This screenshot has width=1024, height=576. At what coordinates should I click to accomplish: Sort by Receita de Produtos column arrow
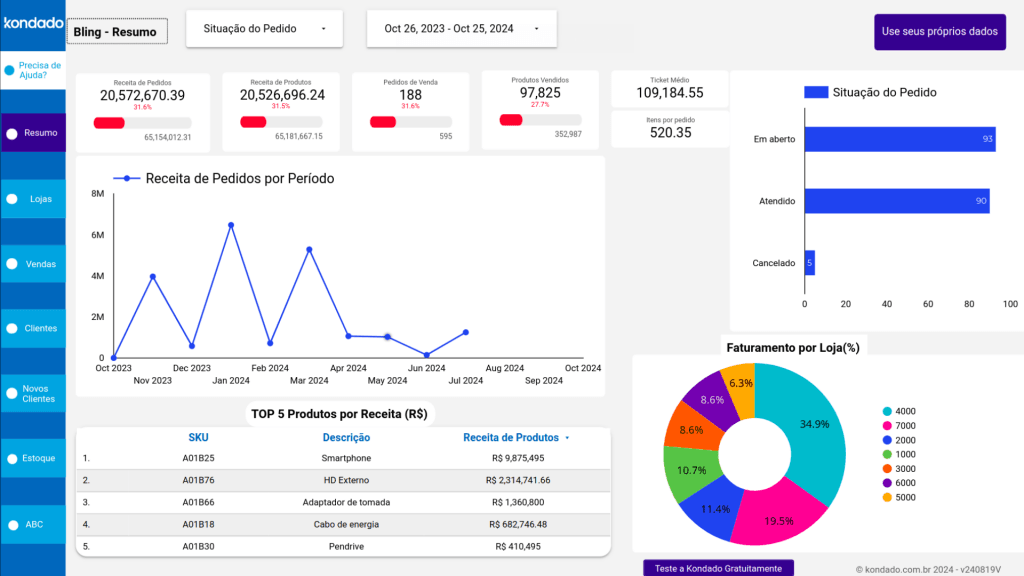(x=568, y=438)
